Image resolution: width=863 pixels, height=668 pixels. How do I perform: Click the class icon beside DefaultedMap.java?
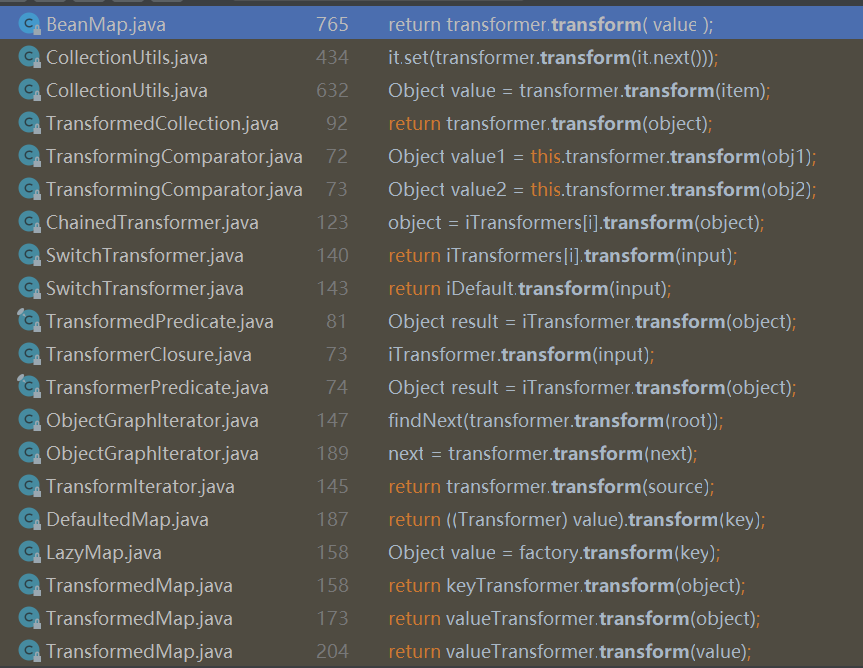[28, 520]
